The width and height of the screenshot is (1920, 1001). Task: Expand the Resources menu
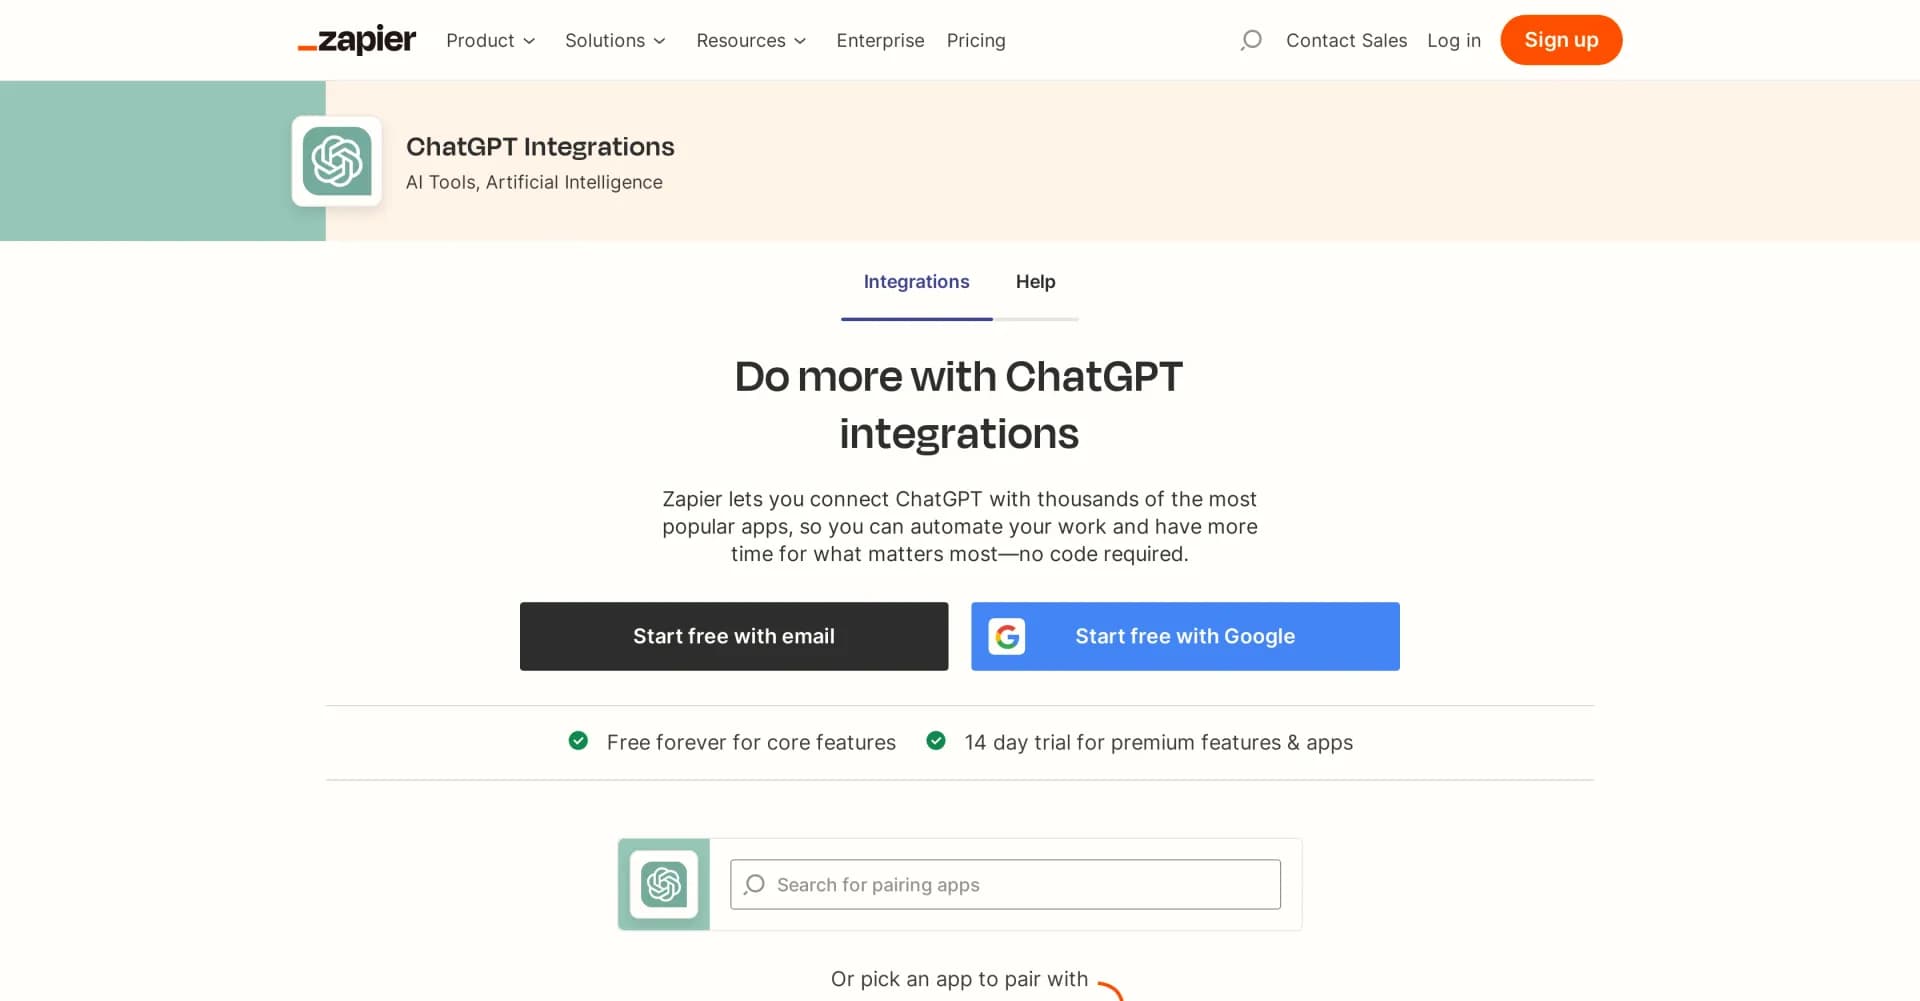pyautogui.click(x=752, y=40)
